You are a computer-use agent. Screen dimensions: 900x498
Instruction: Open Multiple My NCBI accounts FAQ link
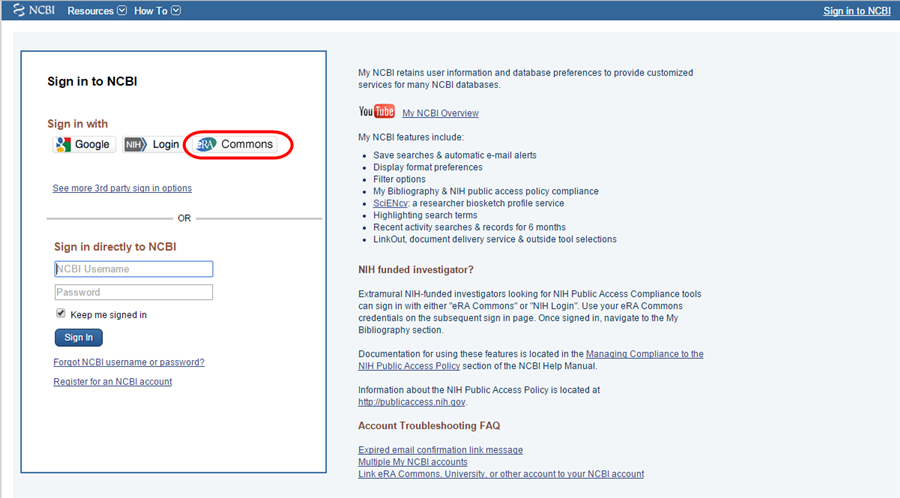coord(412,462)
